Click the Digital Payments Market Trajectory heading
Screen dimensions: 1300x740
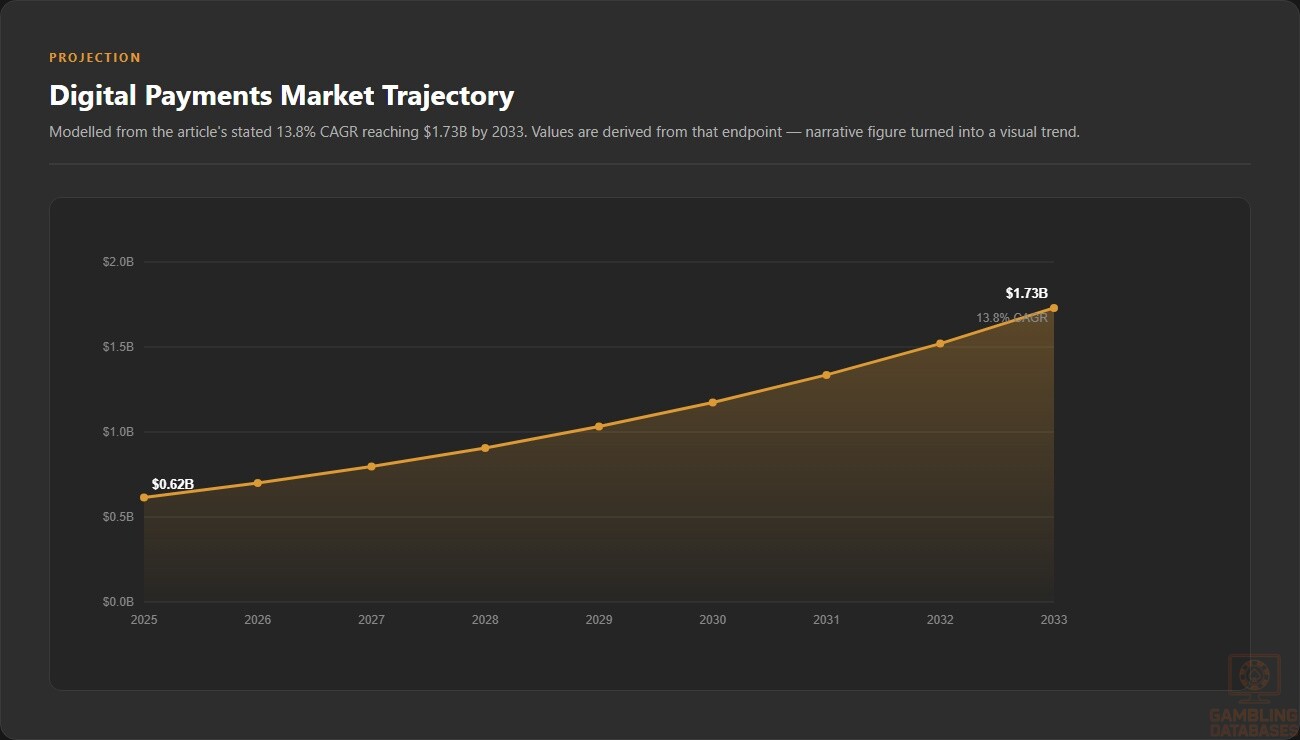282,96
